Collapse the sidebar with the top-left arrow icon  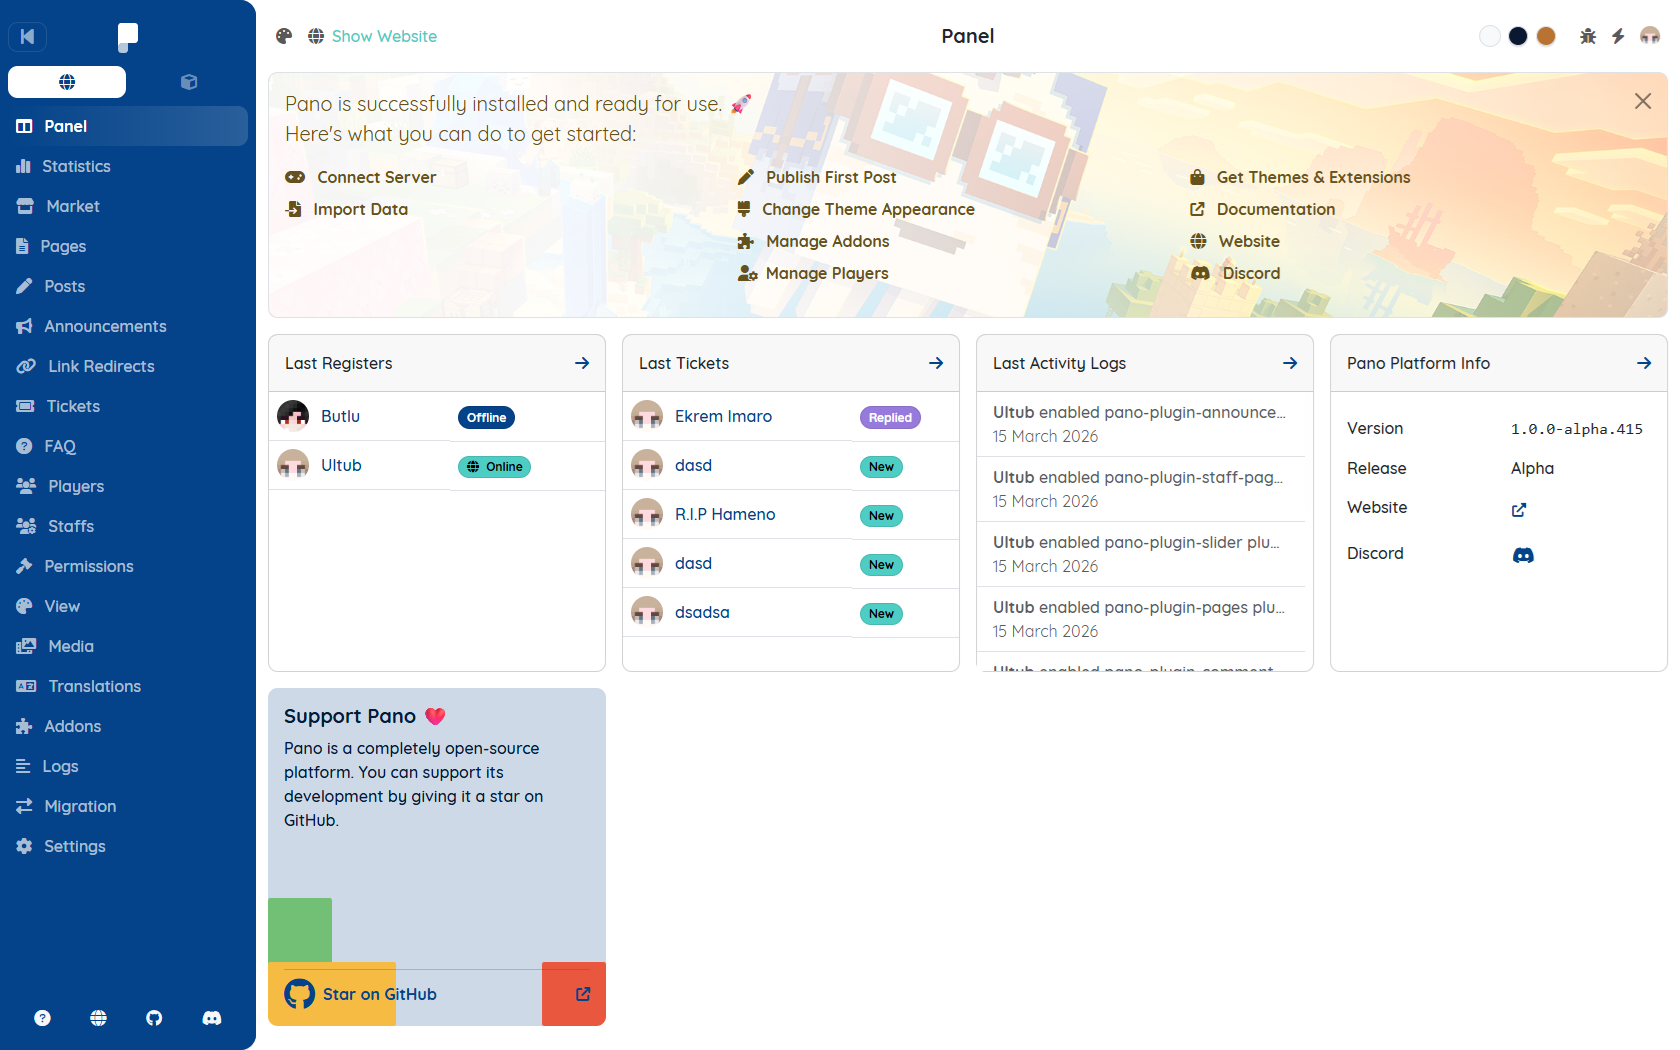pos(28,37)
